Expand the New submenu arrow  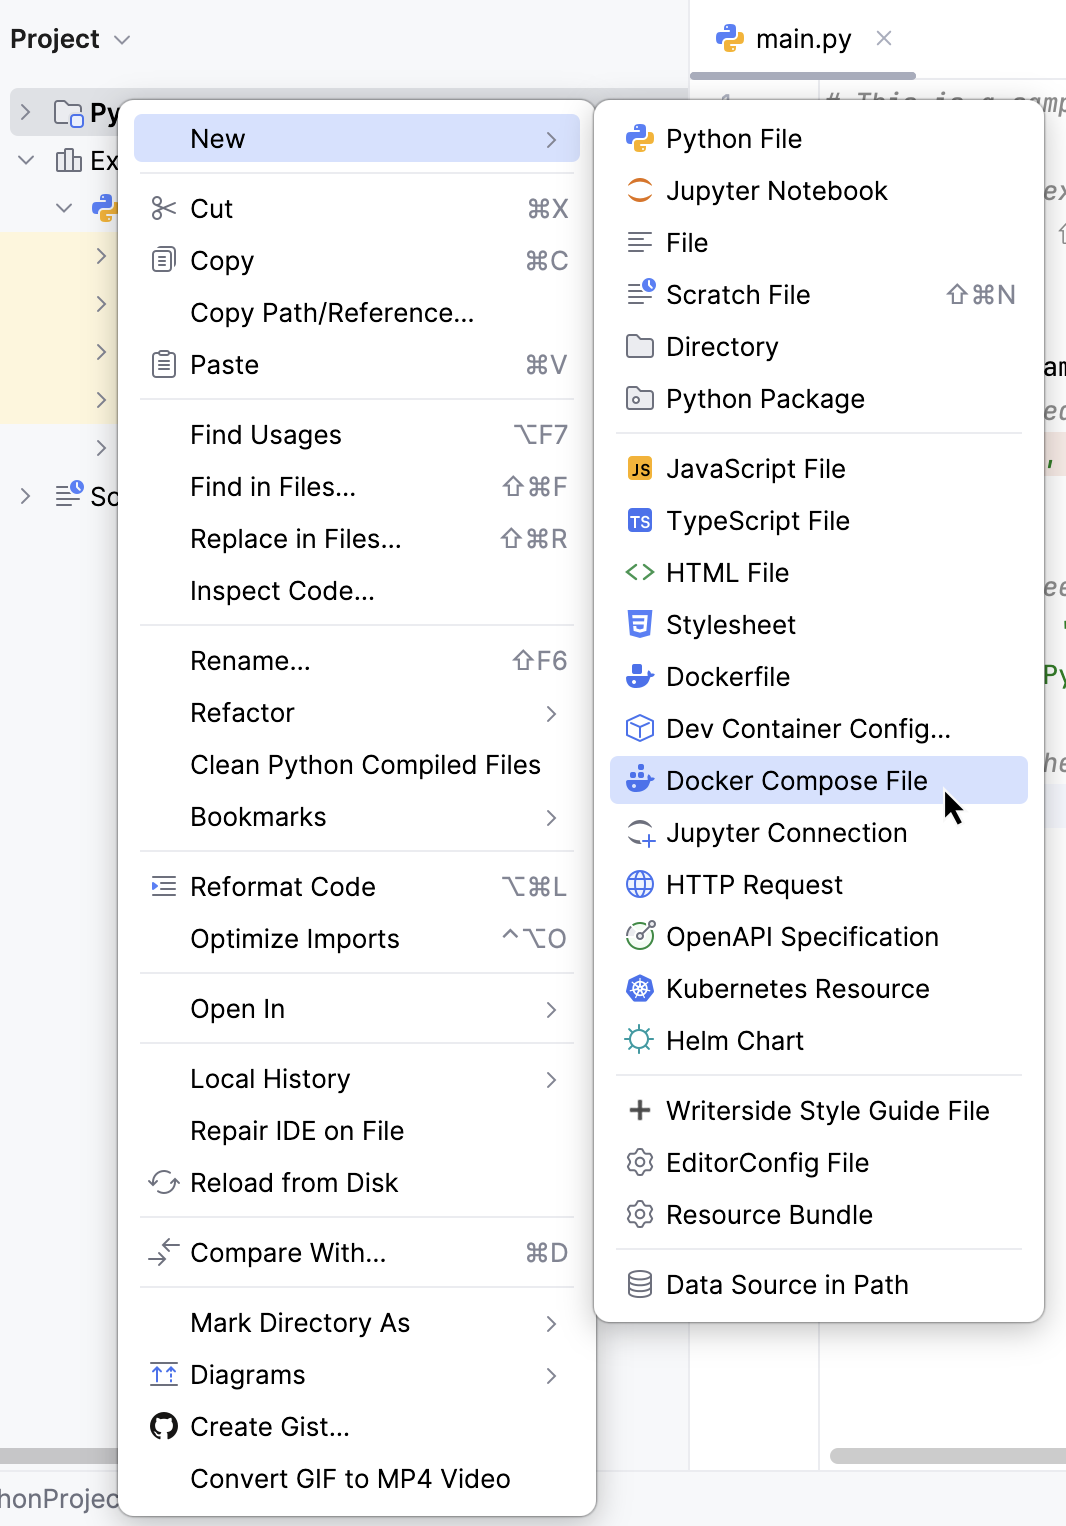(552, 140)
